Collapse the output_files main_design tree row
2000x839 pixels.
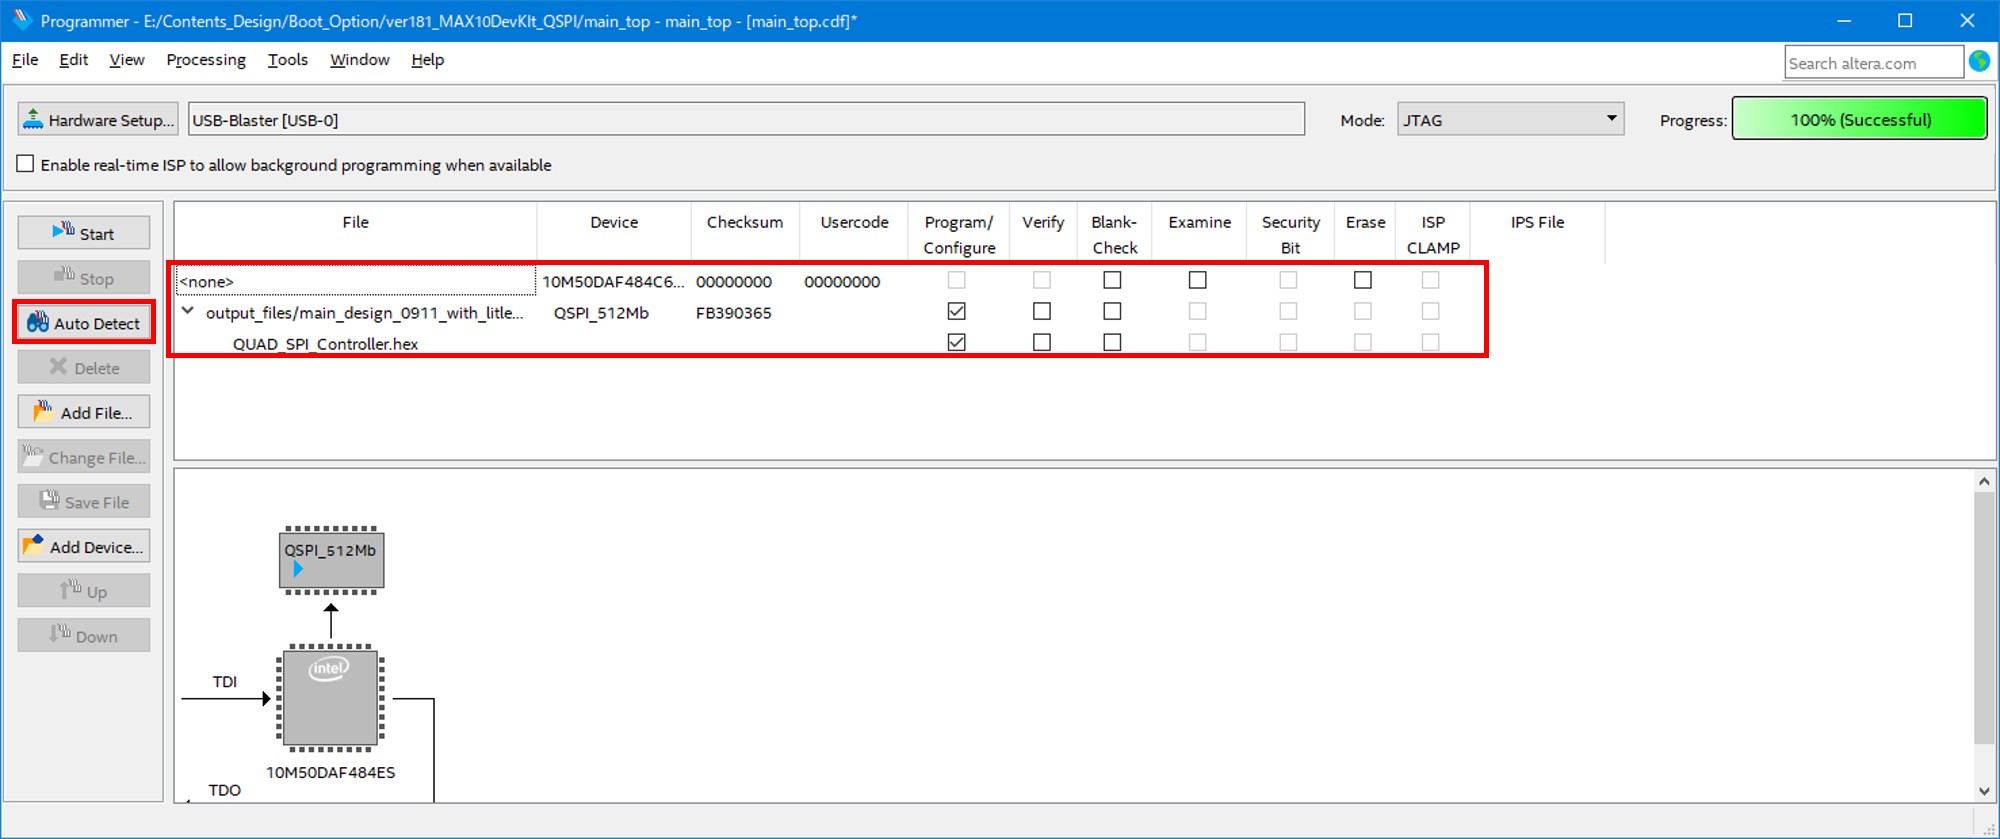(188, 311)
